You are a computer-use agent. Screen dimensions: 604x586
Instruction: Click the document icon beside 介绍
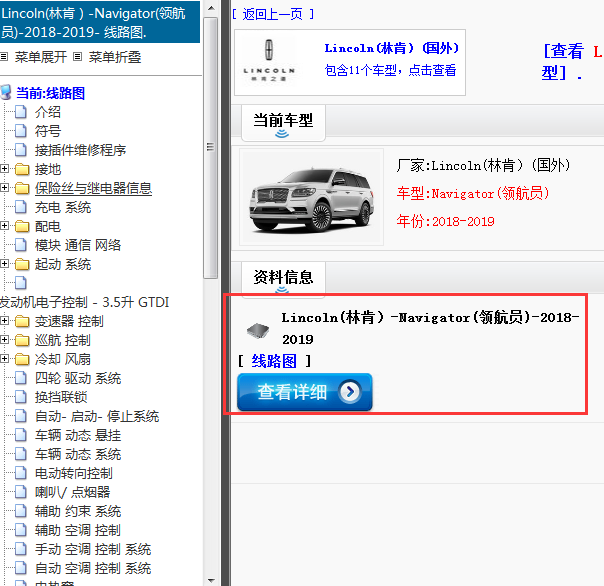click(21, 112)
